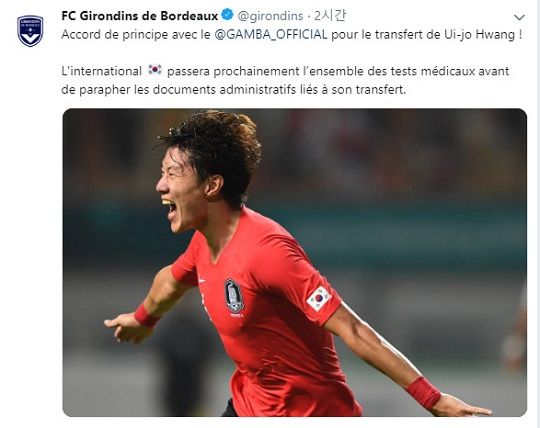Expand the tweet options chevron
Screen dimensions: 540x428
519,17
